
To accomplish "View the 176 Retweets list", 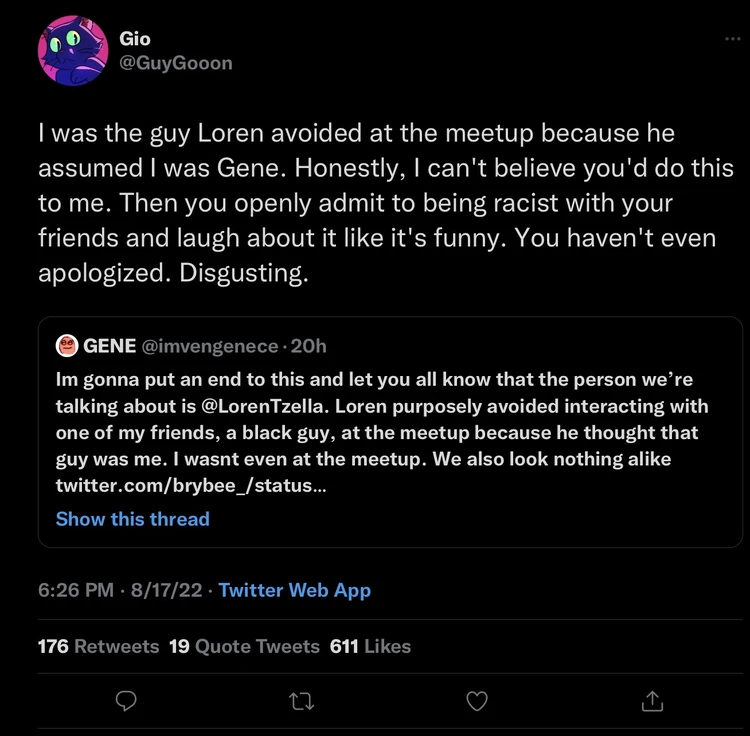I will pos(98,646).
